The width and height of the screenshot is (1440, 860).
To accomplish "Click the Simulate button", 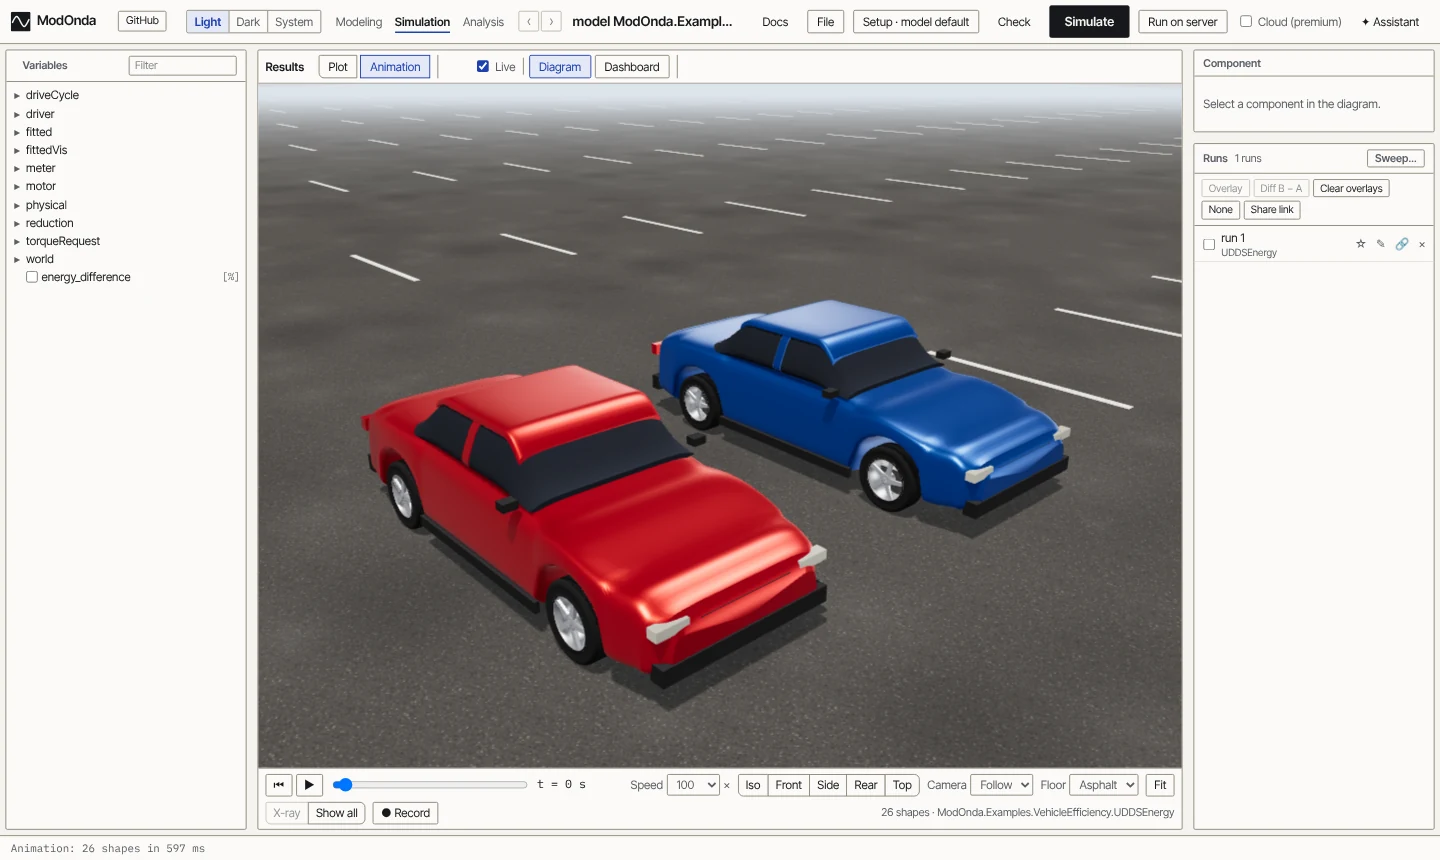I will click(x=1089, y=22).
